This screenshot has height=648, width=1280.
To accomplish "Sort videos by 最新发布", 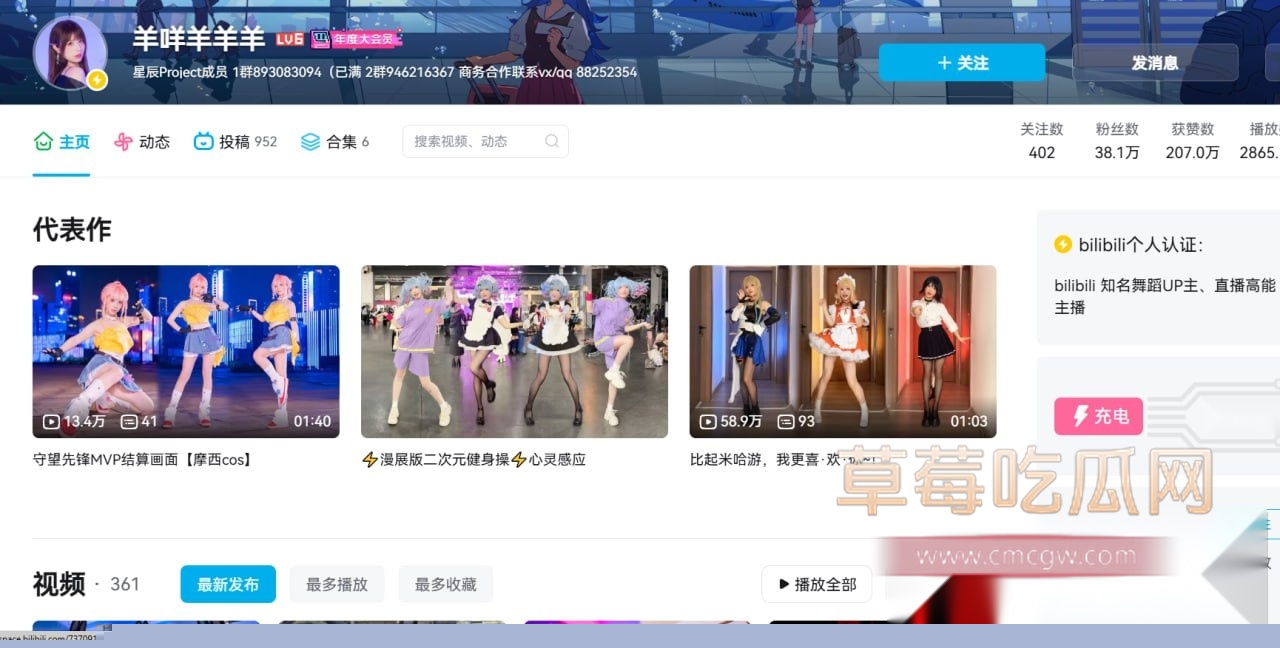I will click(228, 584).
